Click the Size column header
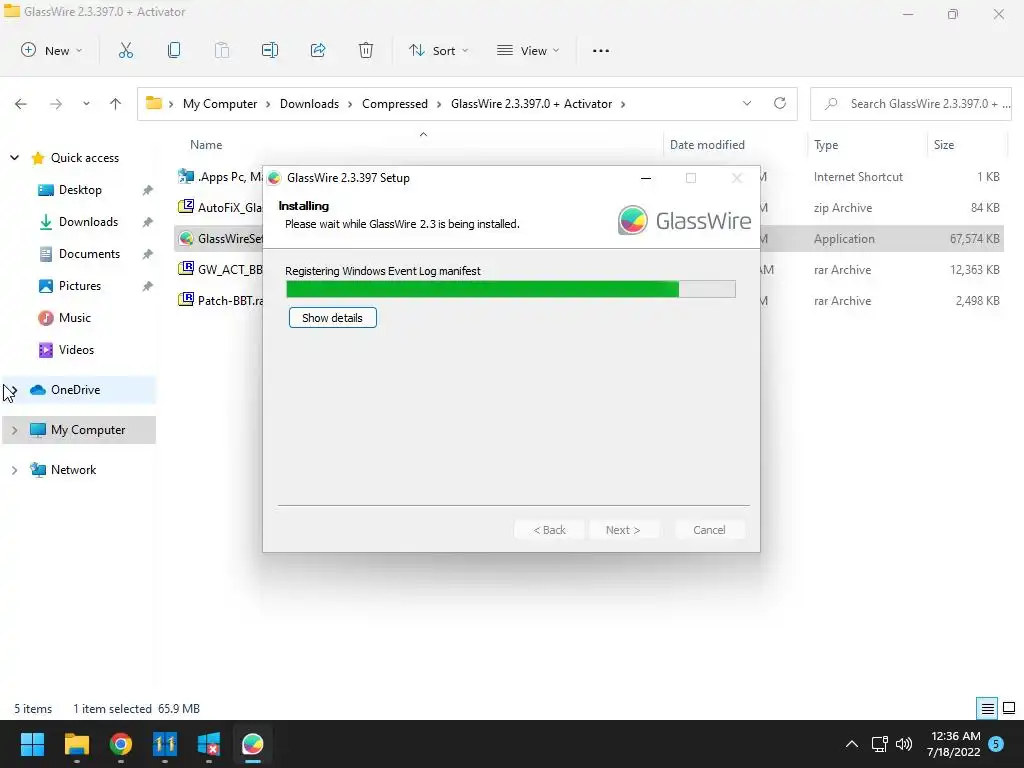Screen dimensions: 1024x768 coord(944,144)
